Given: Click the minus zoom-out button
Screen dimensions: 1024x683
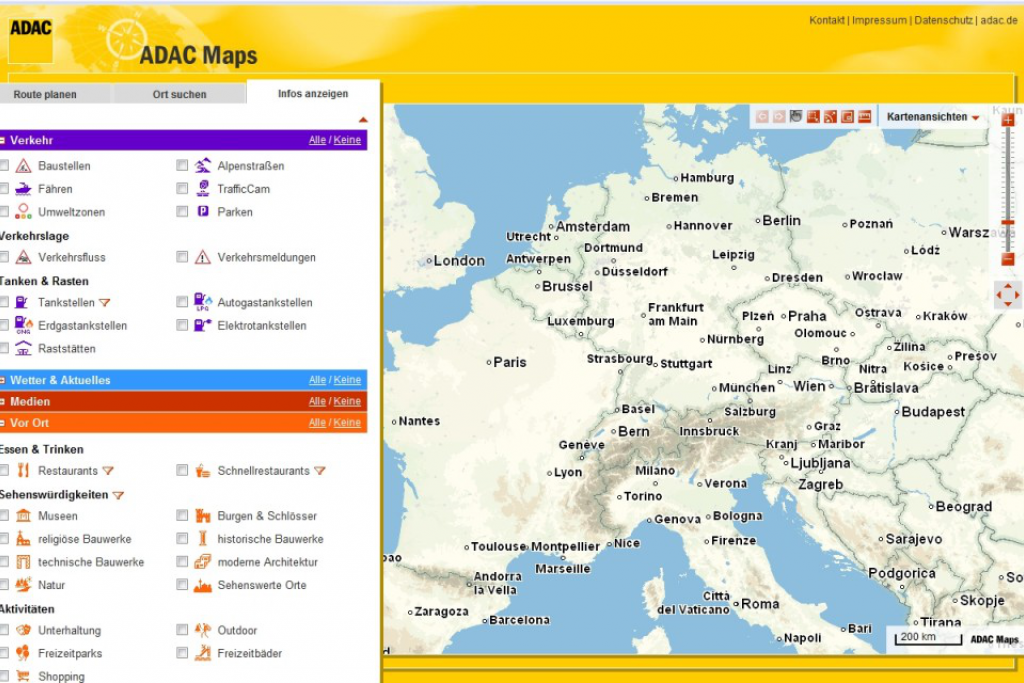Looking at the screenshot, I should pos(1007,259).
